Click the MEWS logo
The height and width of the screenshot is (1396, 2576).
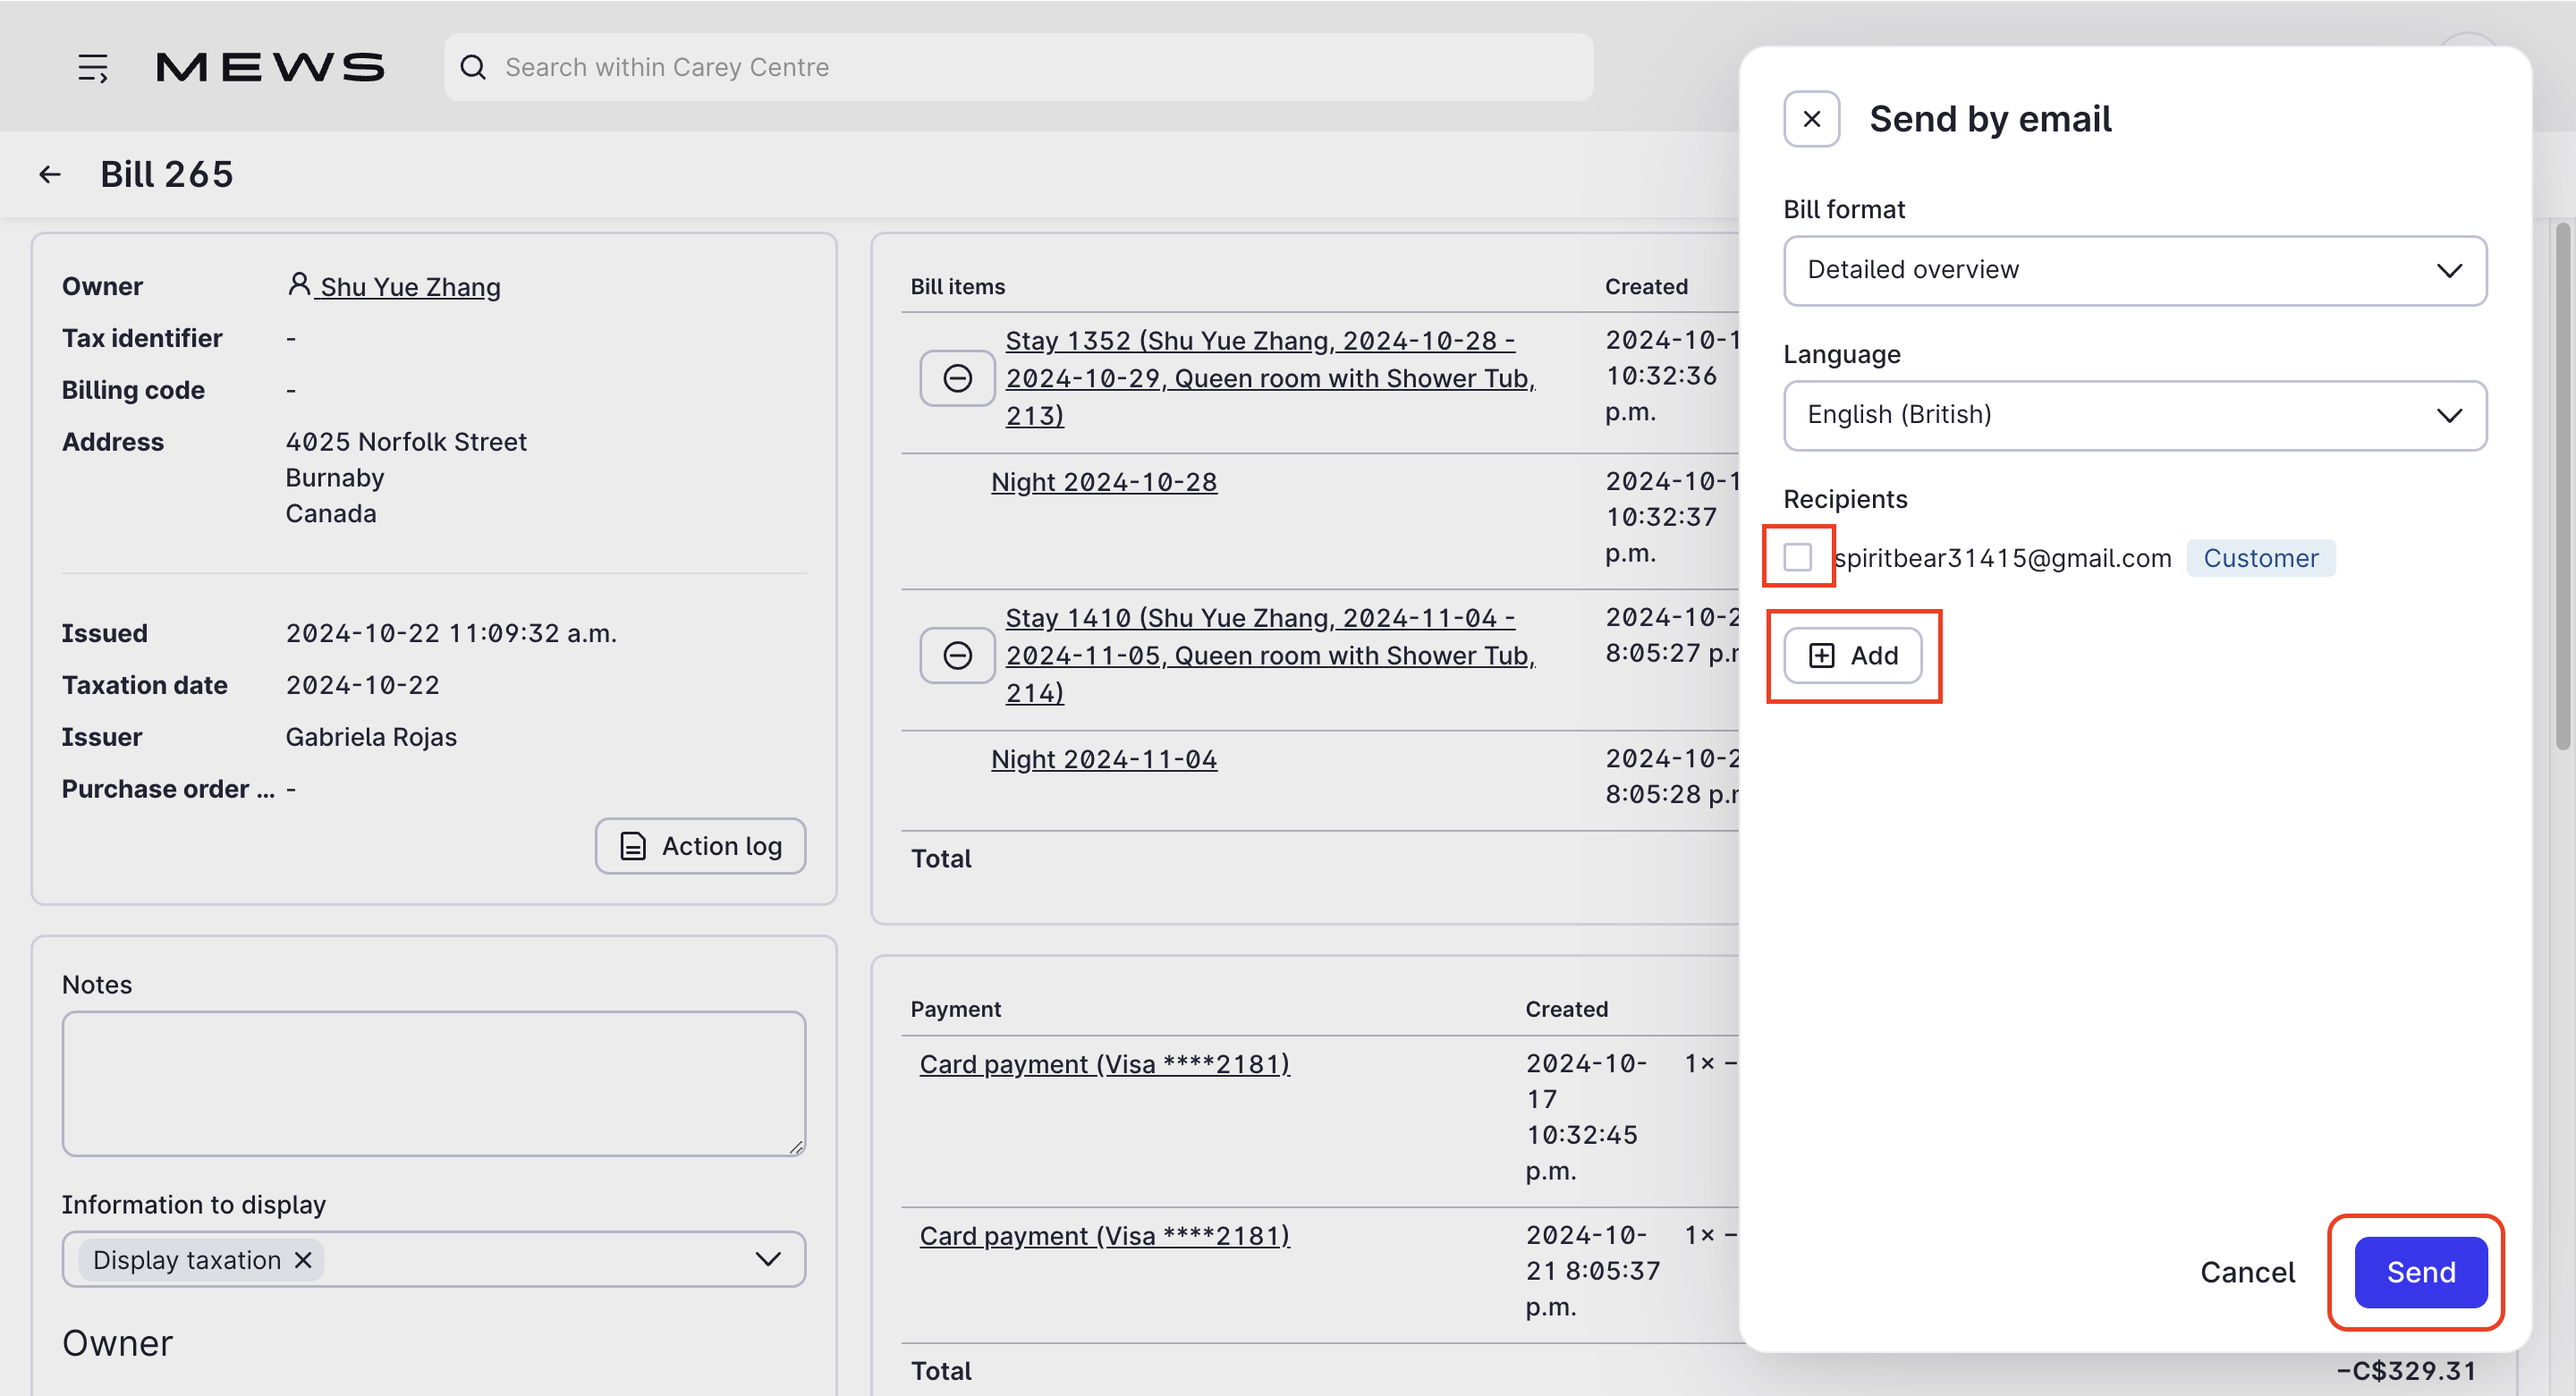(270, 67)
